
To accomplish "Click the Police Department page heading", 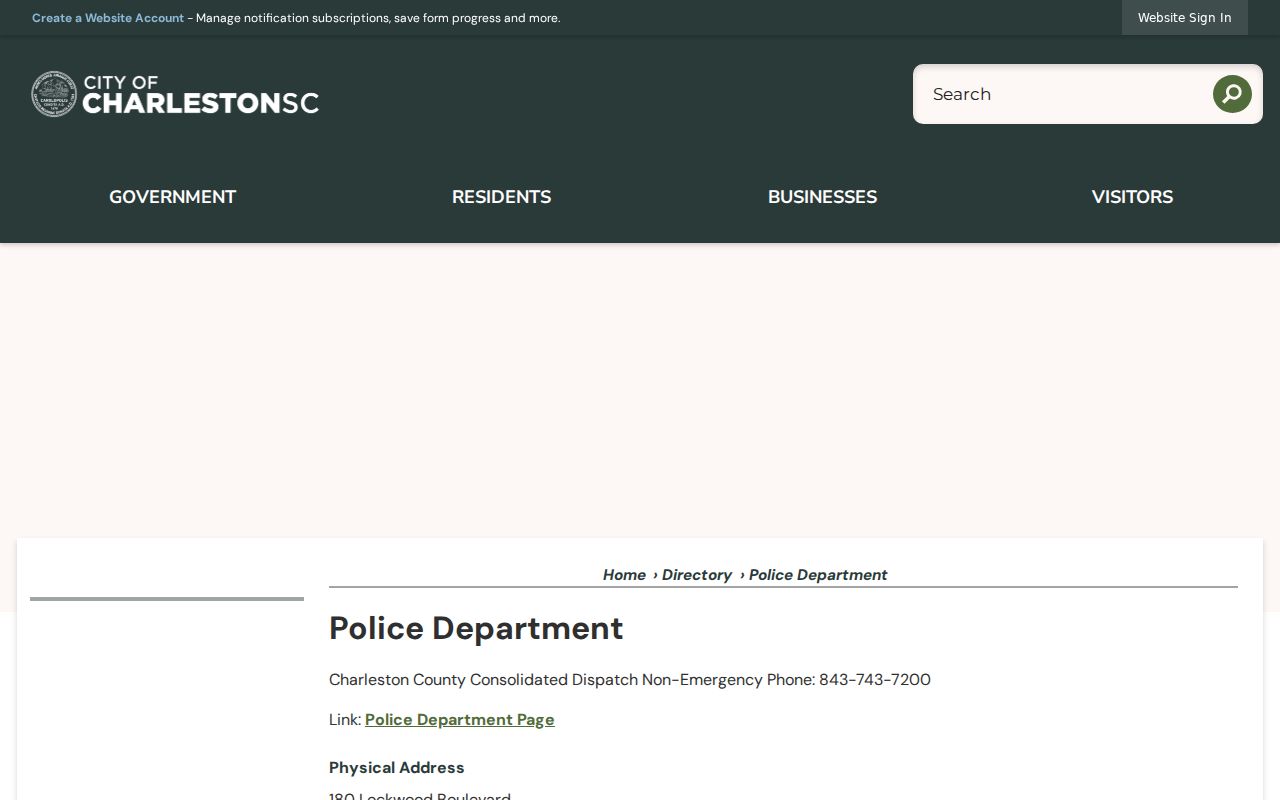I will click(476, 628).
